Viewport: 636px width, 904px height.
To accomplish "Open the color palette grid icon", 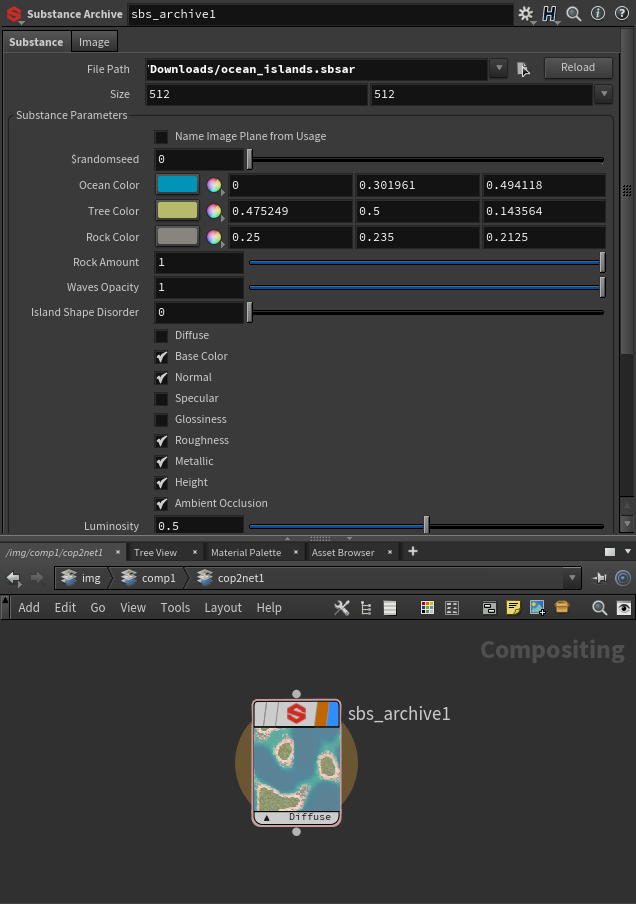I will (427, 607).
